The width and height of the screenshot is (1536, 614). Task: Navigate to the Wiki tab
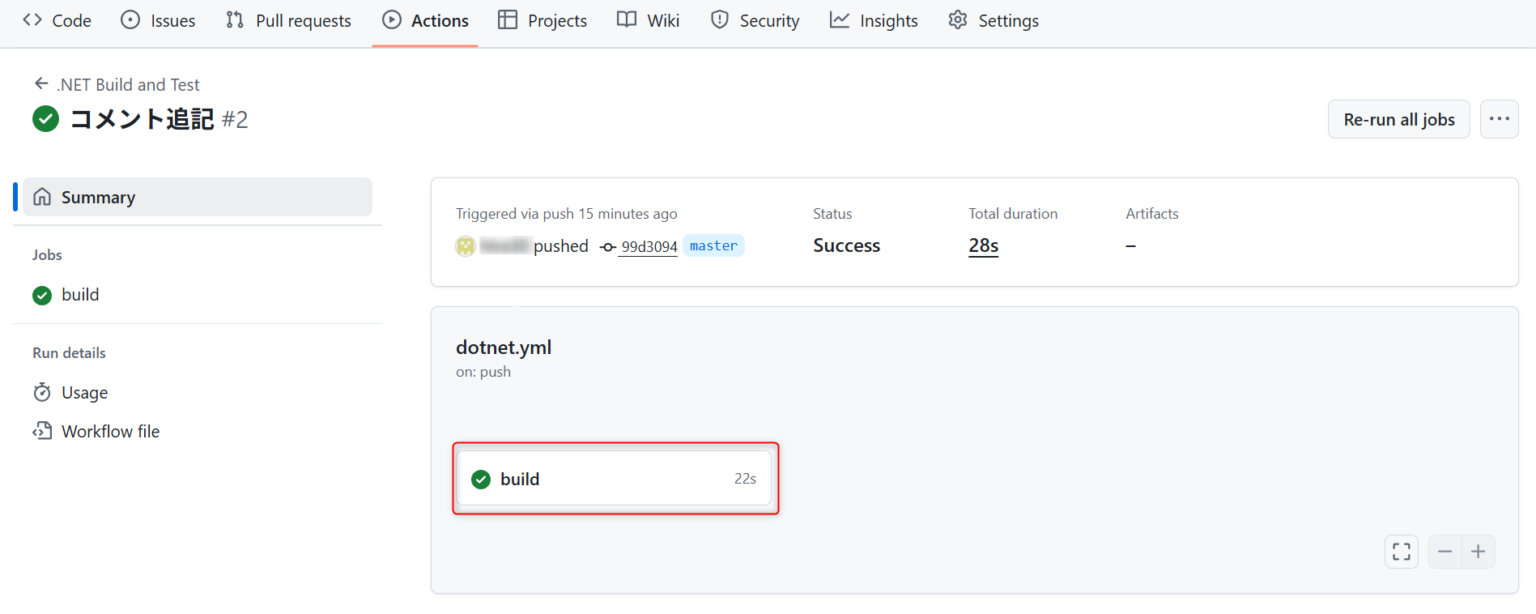tap(648, 20)
